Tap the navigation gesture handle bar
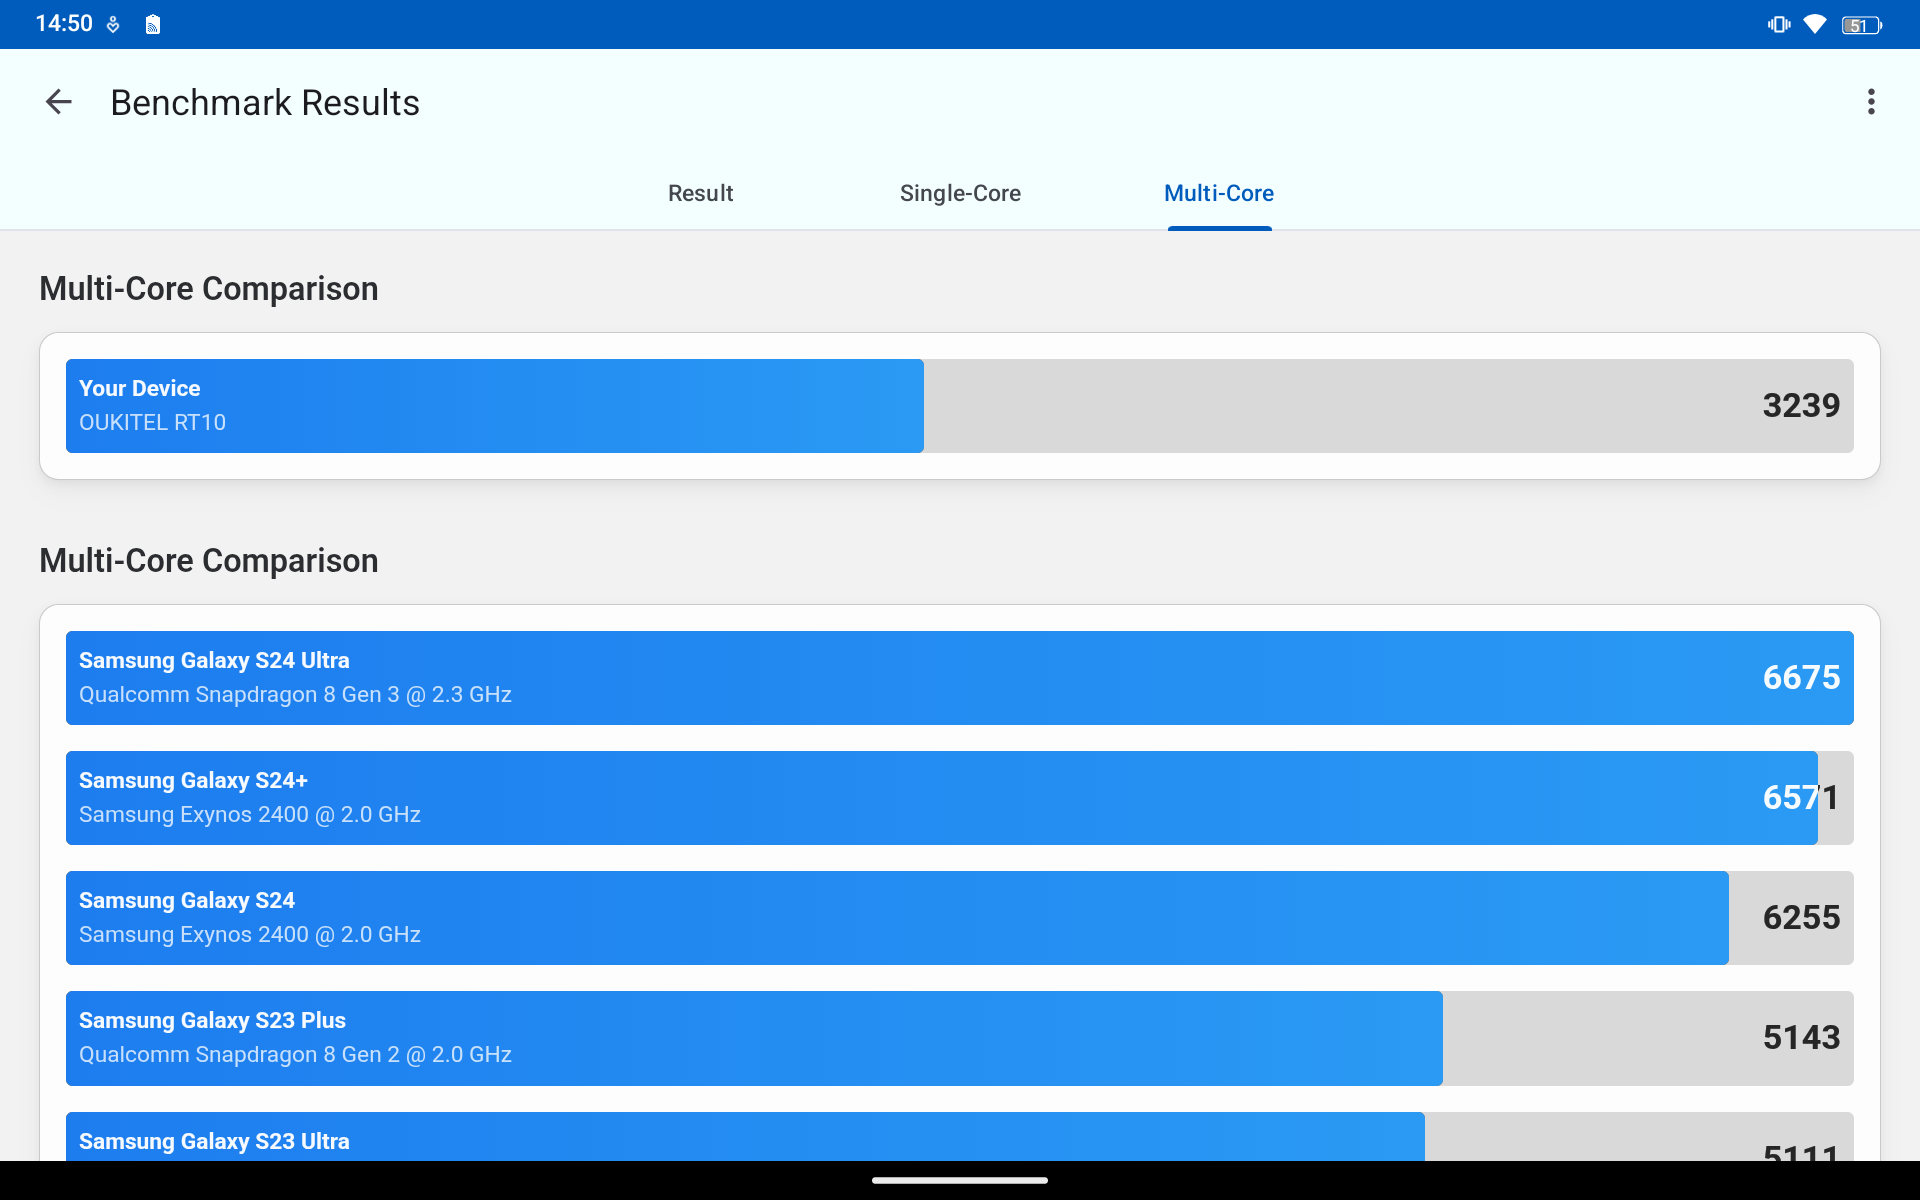The width and height of the screenshot is (1920, 1200). coord(960,1180)
